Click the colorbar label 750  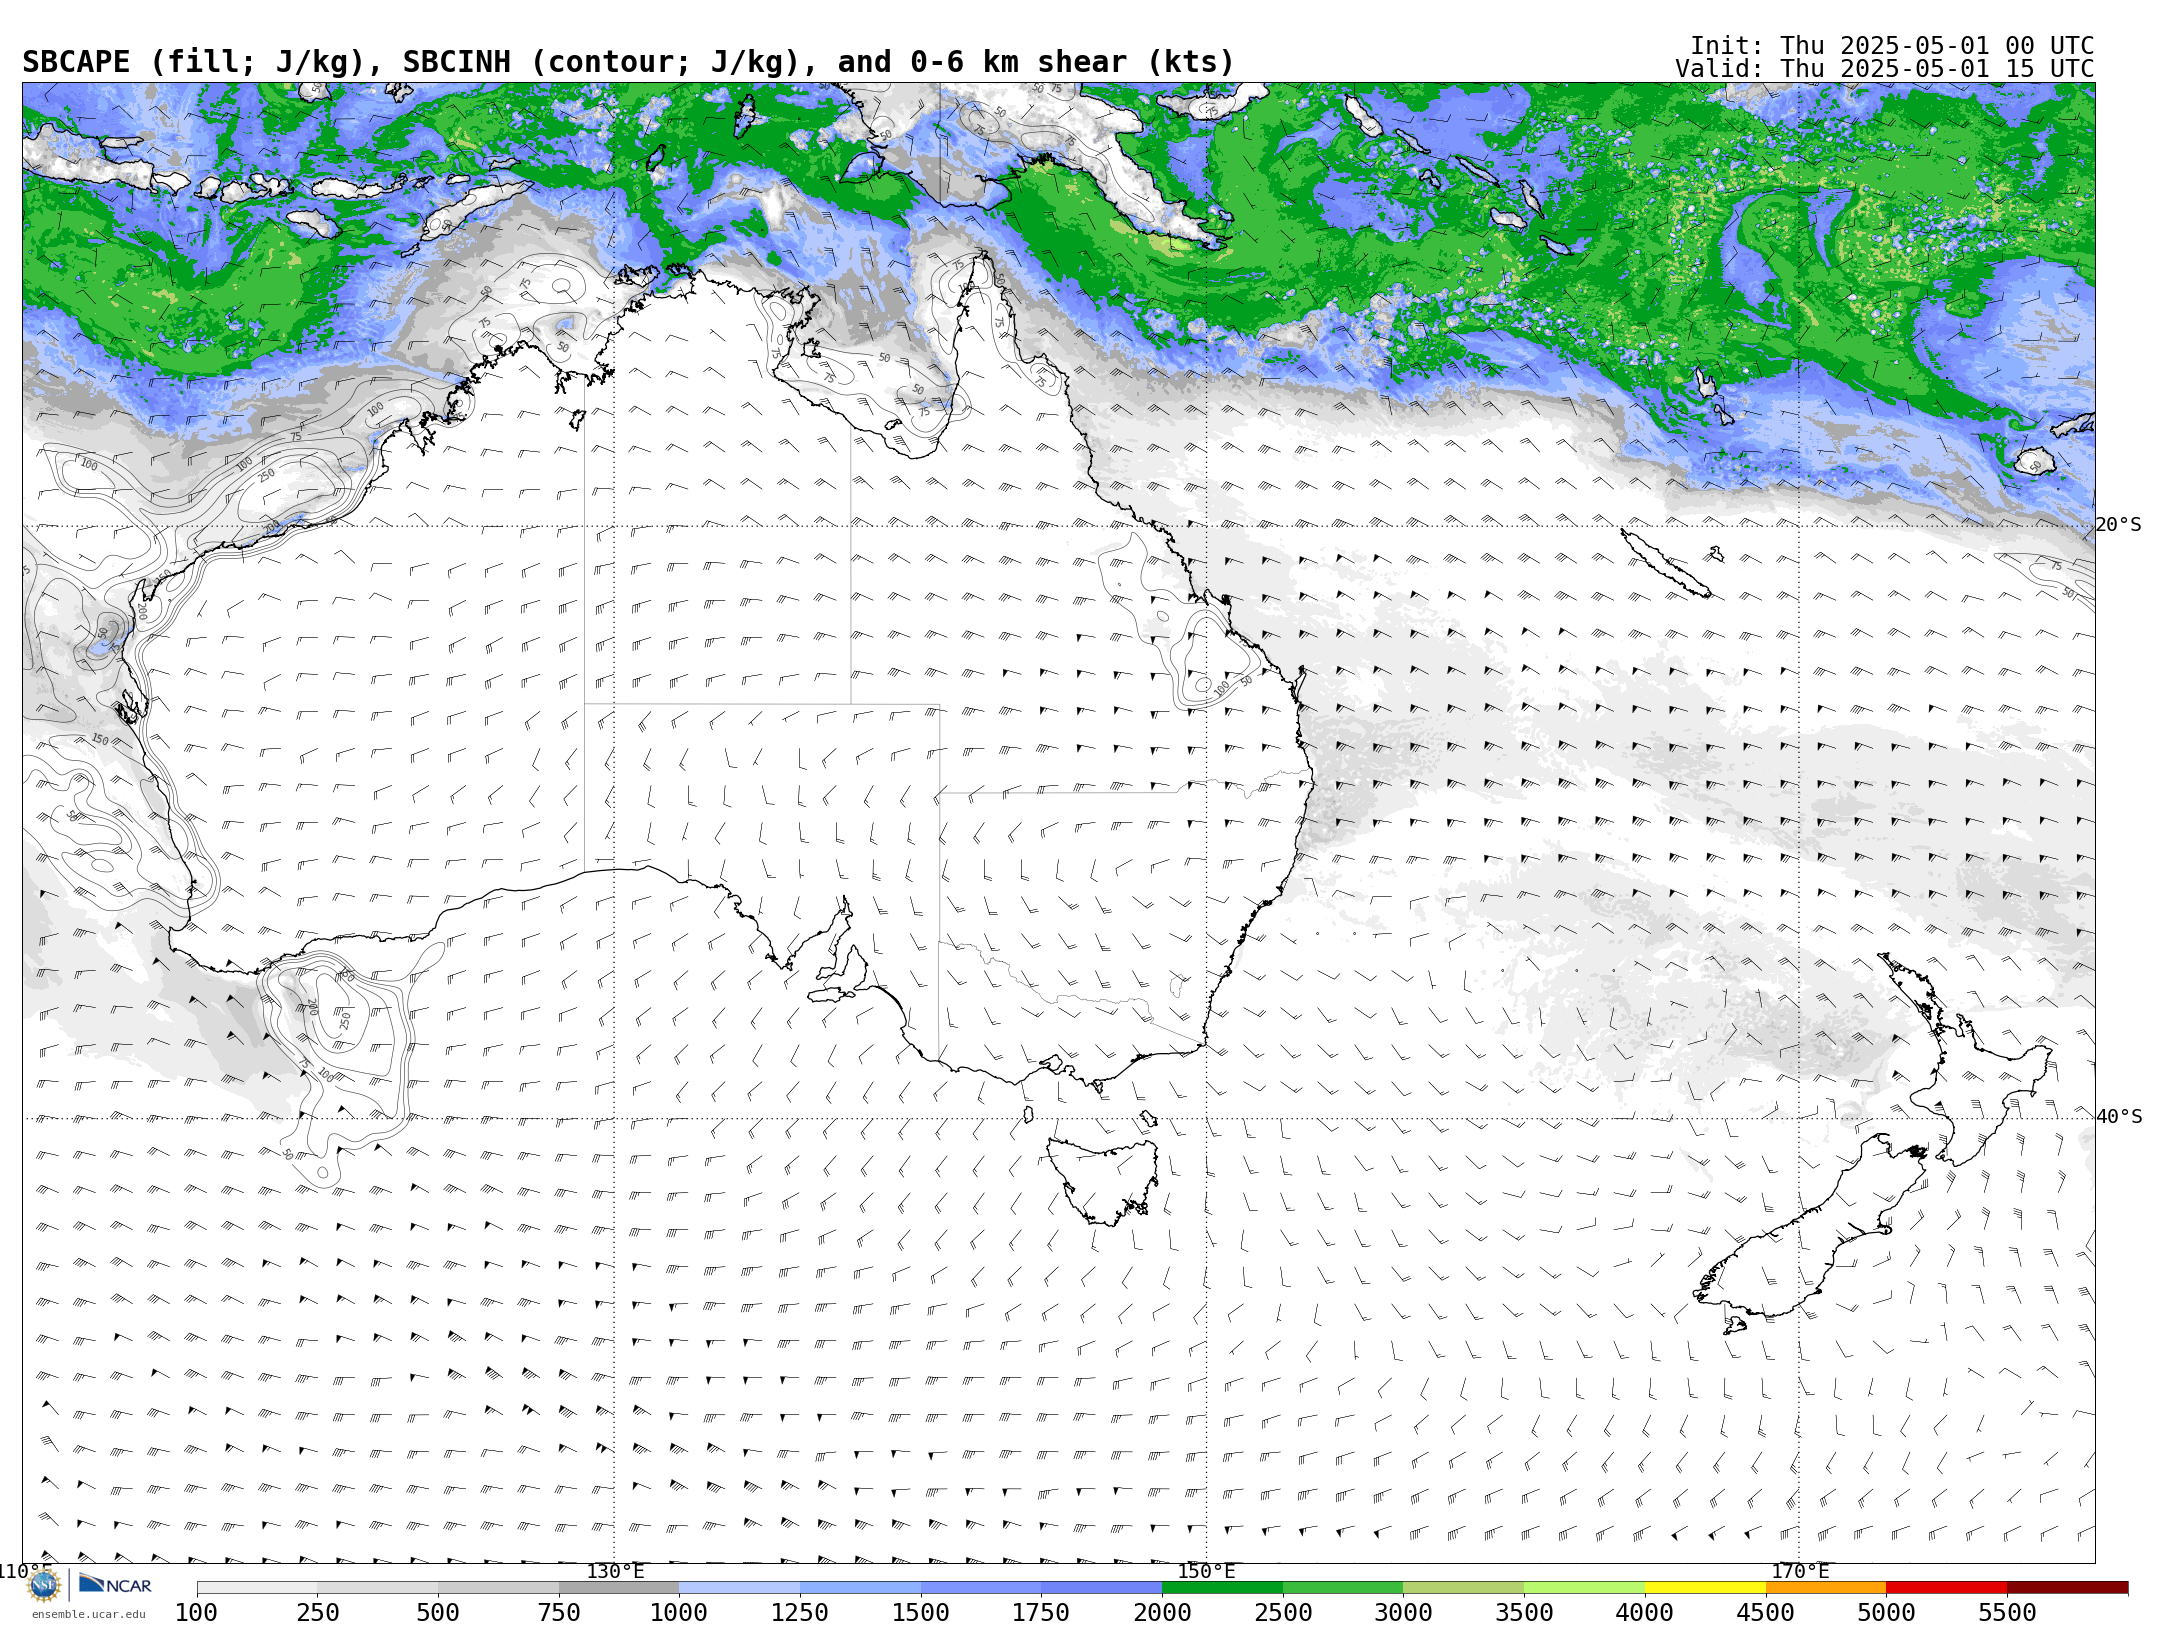point(559,1613)
